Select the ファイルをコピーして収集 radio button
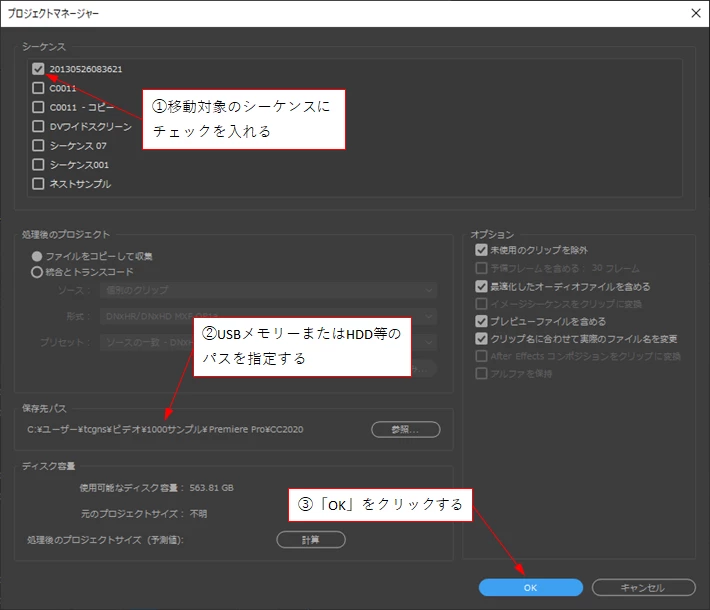The width and height of the screenshot is (710, 610). coord(37,256)
